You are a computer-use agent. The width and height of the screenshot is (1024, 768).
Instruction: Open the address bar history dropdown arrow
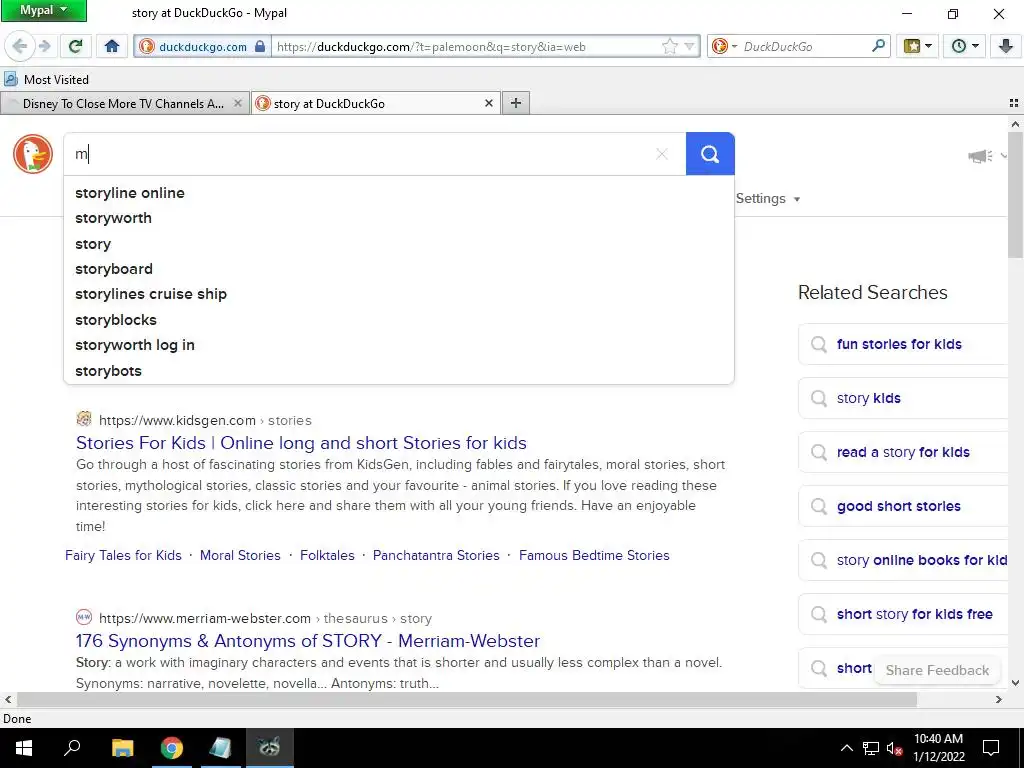coord(689,46)
